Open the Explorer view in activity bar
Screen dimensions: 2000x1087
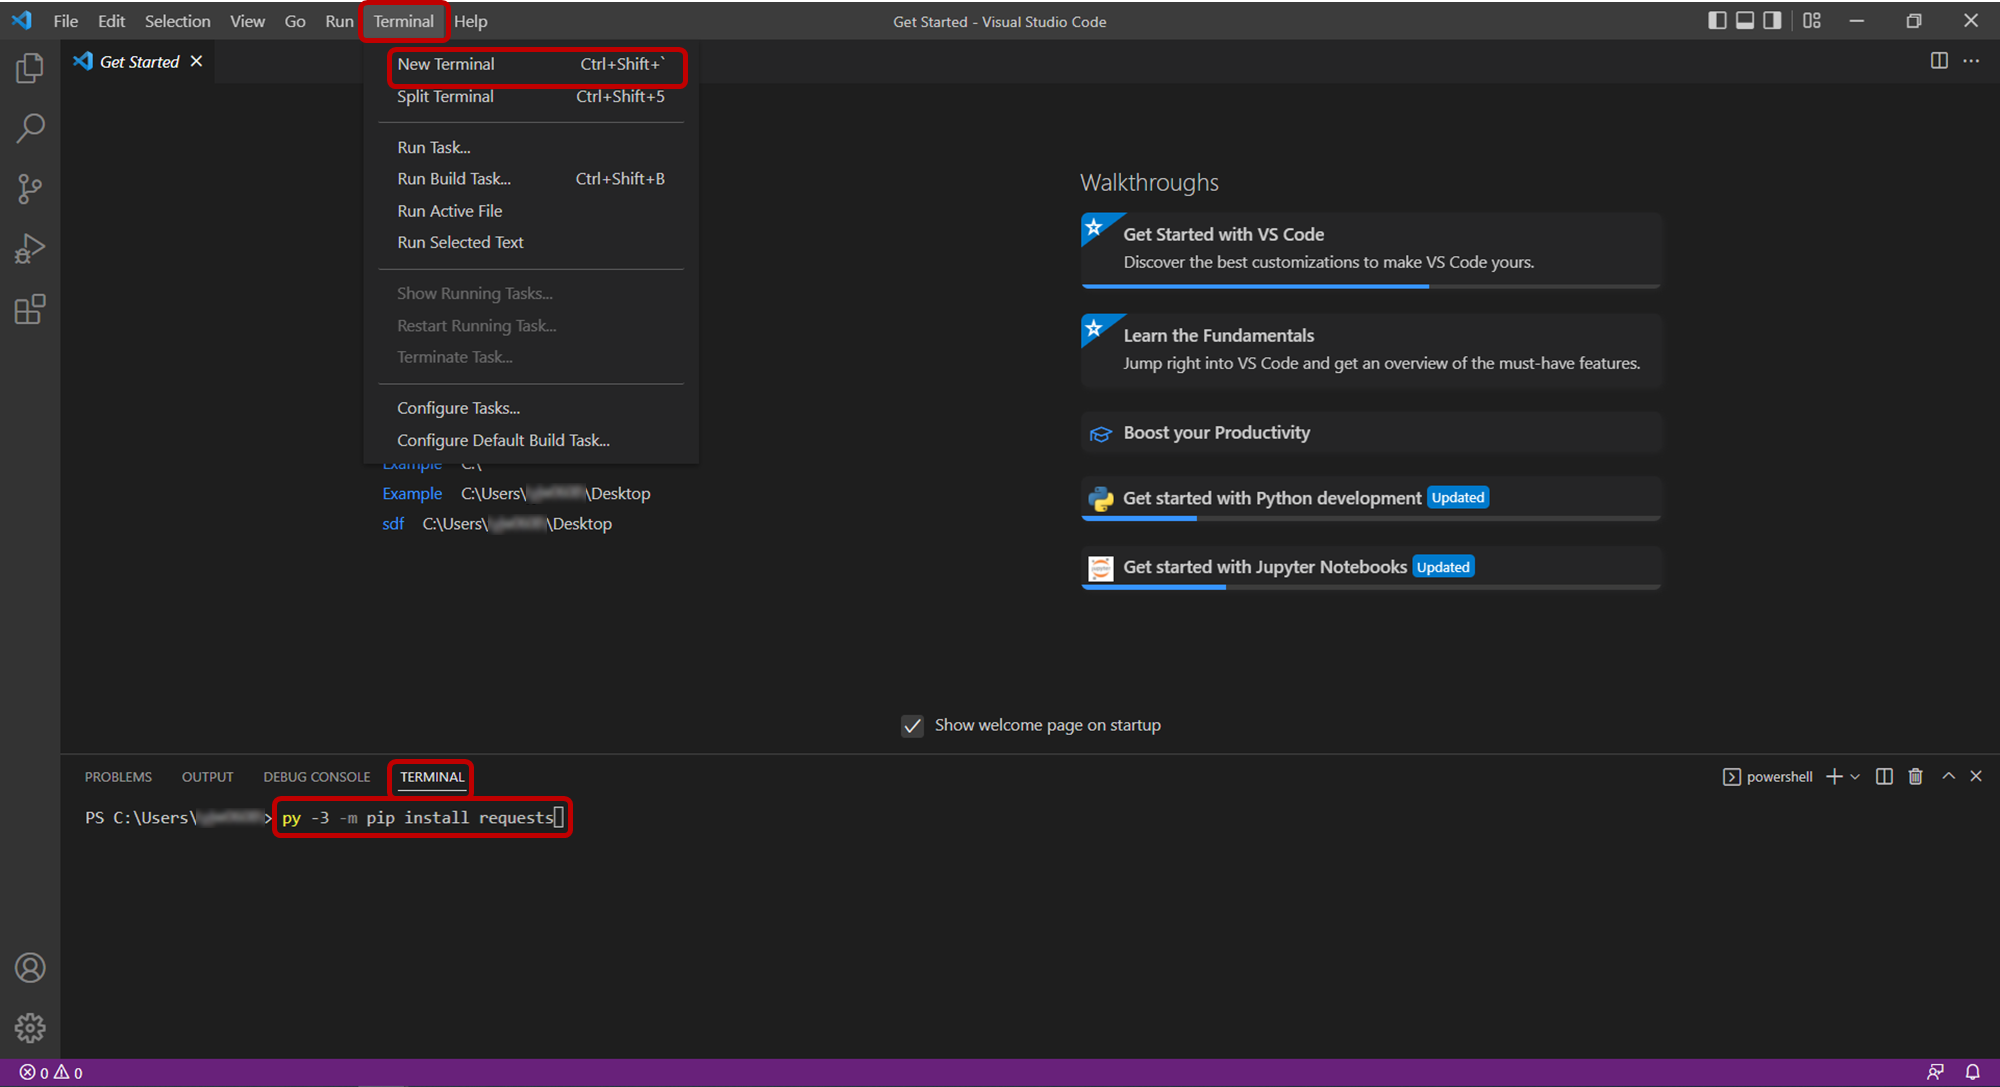tap(30, 68)
